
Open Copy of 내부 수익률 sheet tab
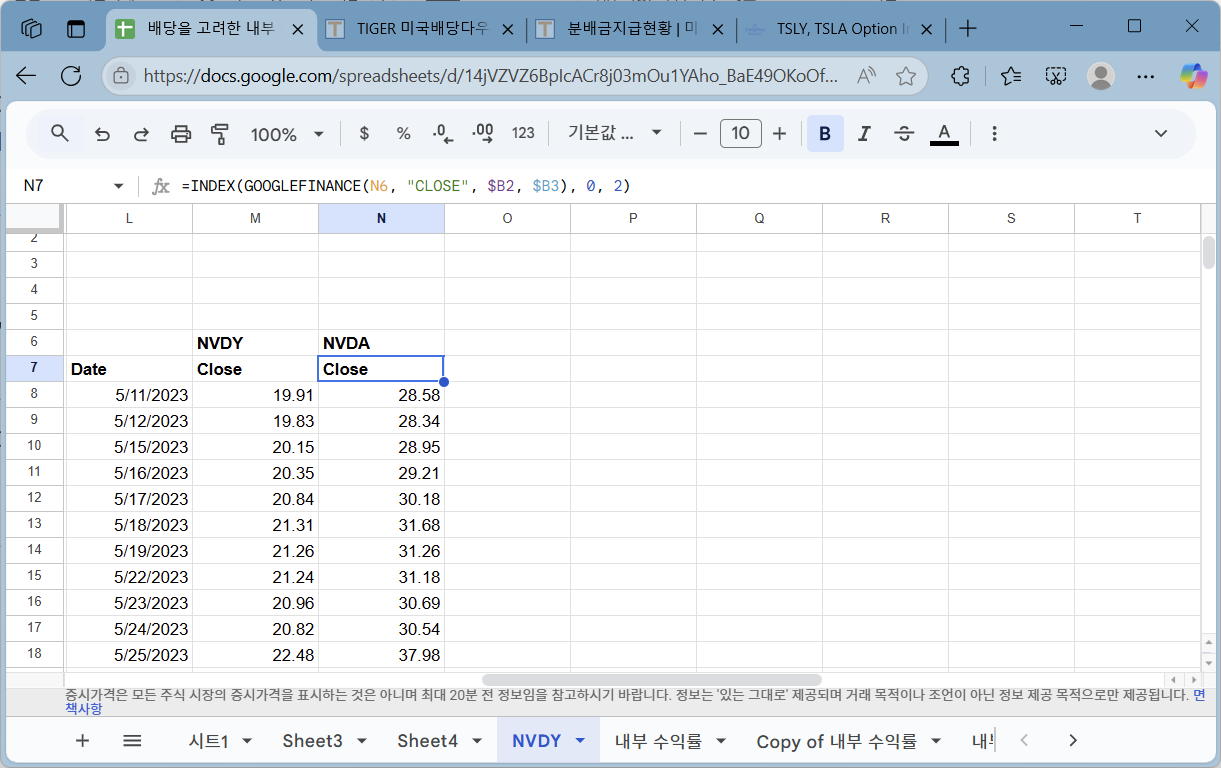(836, 741)
